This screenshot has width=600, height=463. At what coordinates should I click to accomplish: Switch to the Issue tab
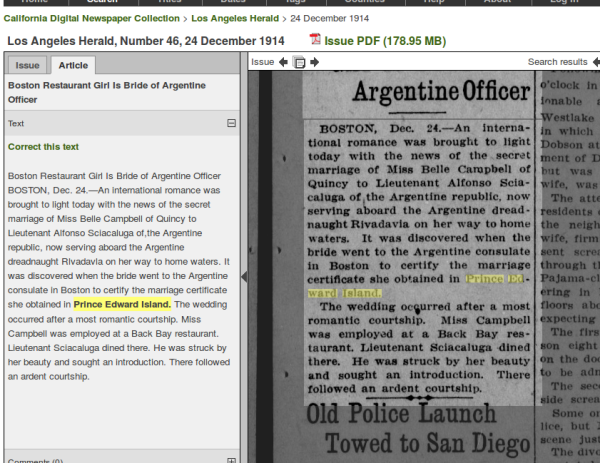(27, 65)
